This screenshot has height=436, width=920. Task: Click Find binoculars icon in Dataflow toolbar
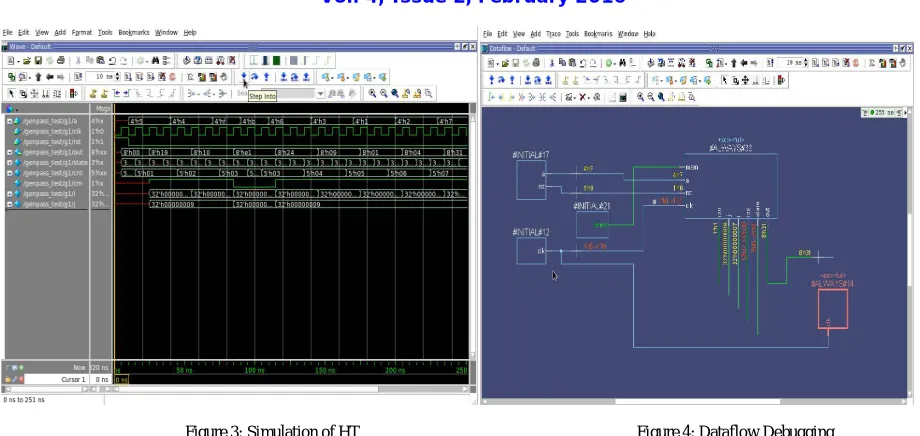coord(623,63)
